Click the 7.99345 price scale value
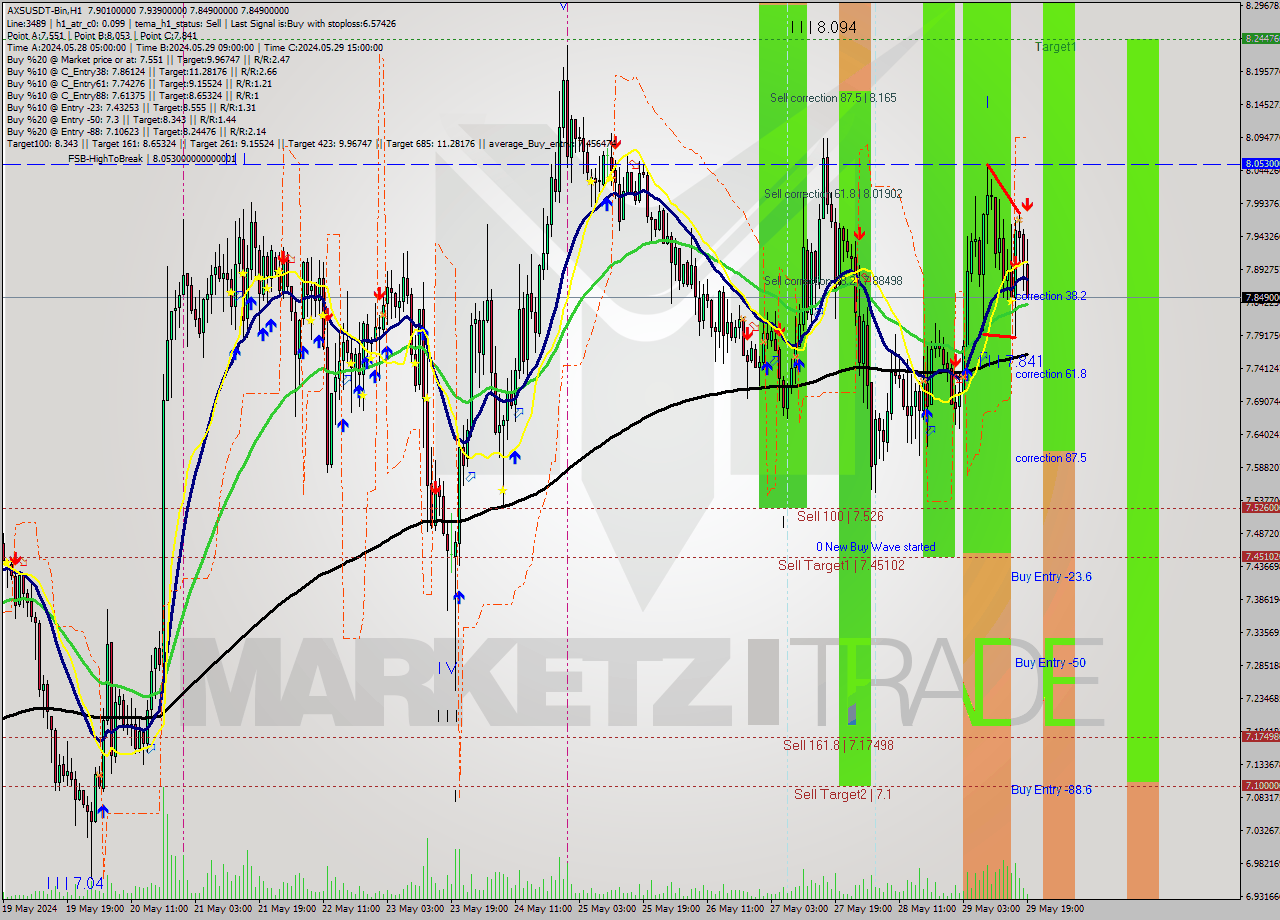1280x920 pixels. coord(1262,203)
